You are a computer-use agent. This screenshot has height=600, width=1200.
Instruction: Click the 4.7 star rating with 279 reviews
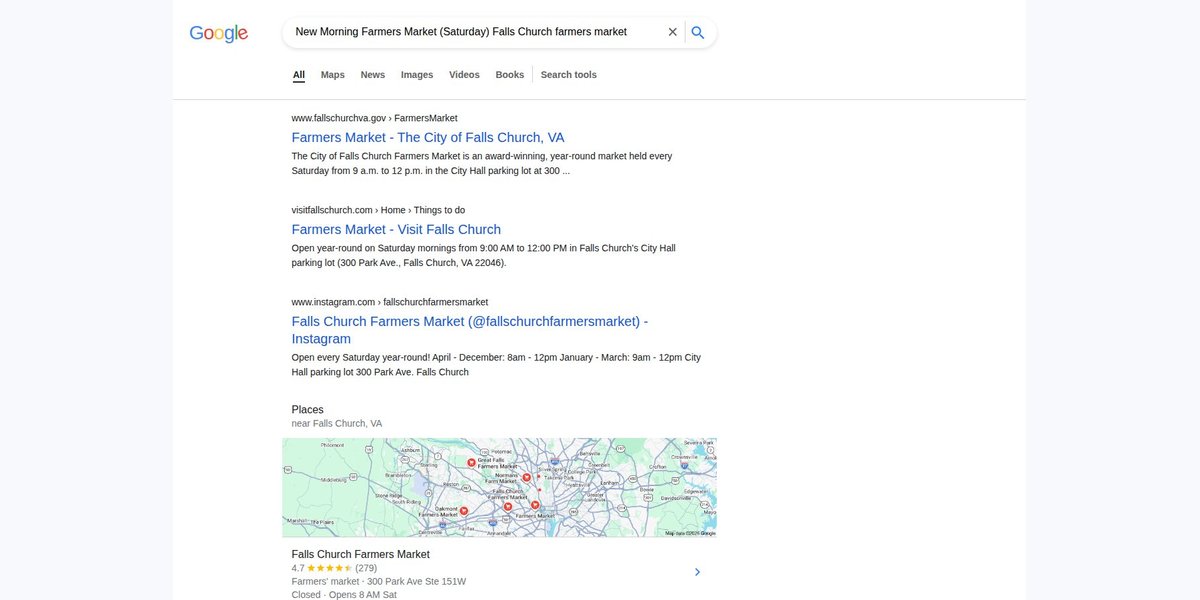click(x=334, y=568)
